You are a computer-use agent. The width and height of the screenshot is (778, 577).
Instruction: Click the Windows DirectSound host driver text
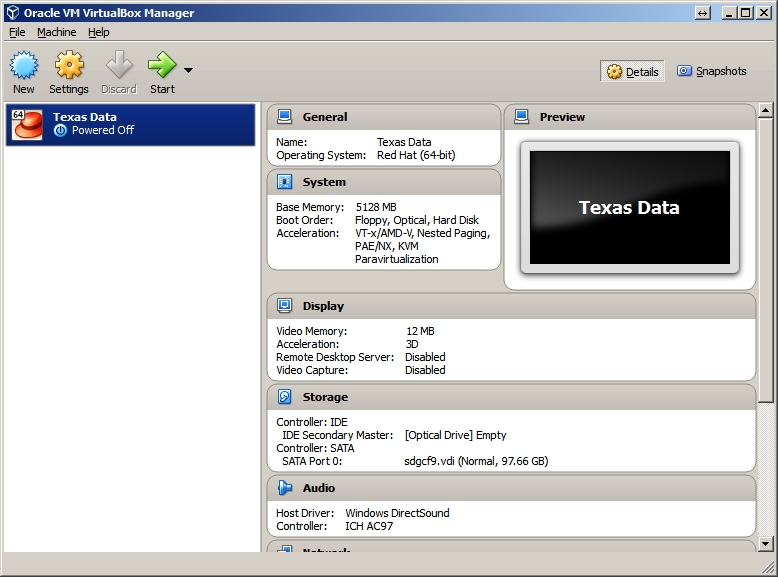pos(397,513)
